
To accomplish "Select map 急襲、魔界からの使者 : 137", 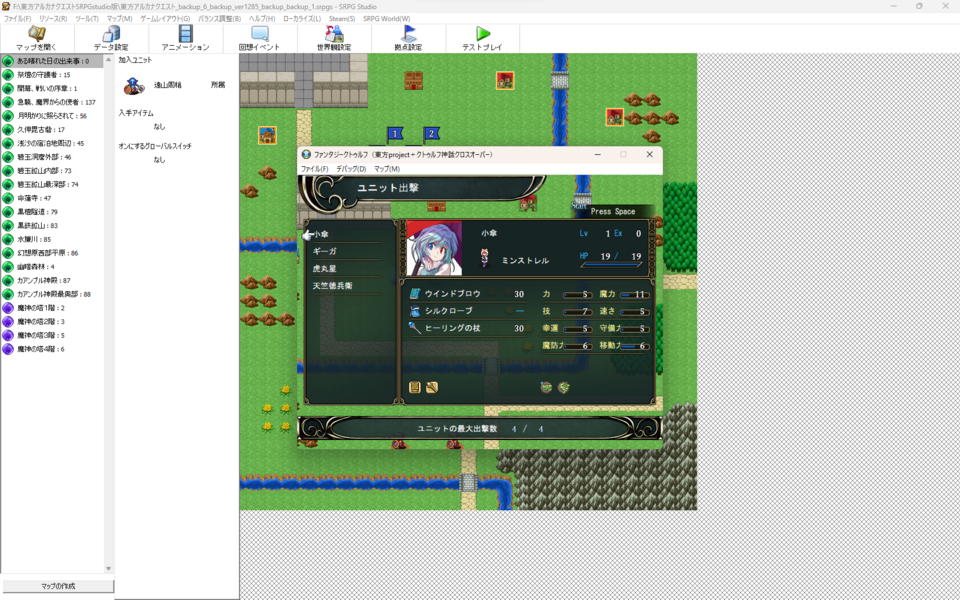I will [52, 102].
